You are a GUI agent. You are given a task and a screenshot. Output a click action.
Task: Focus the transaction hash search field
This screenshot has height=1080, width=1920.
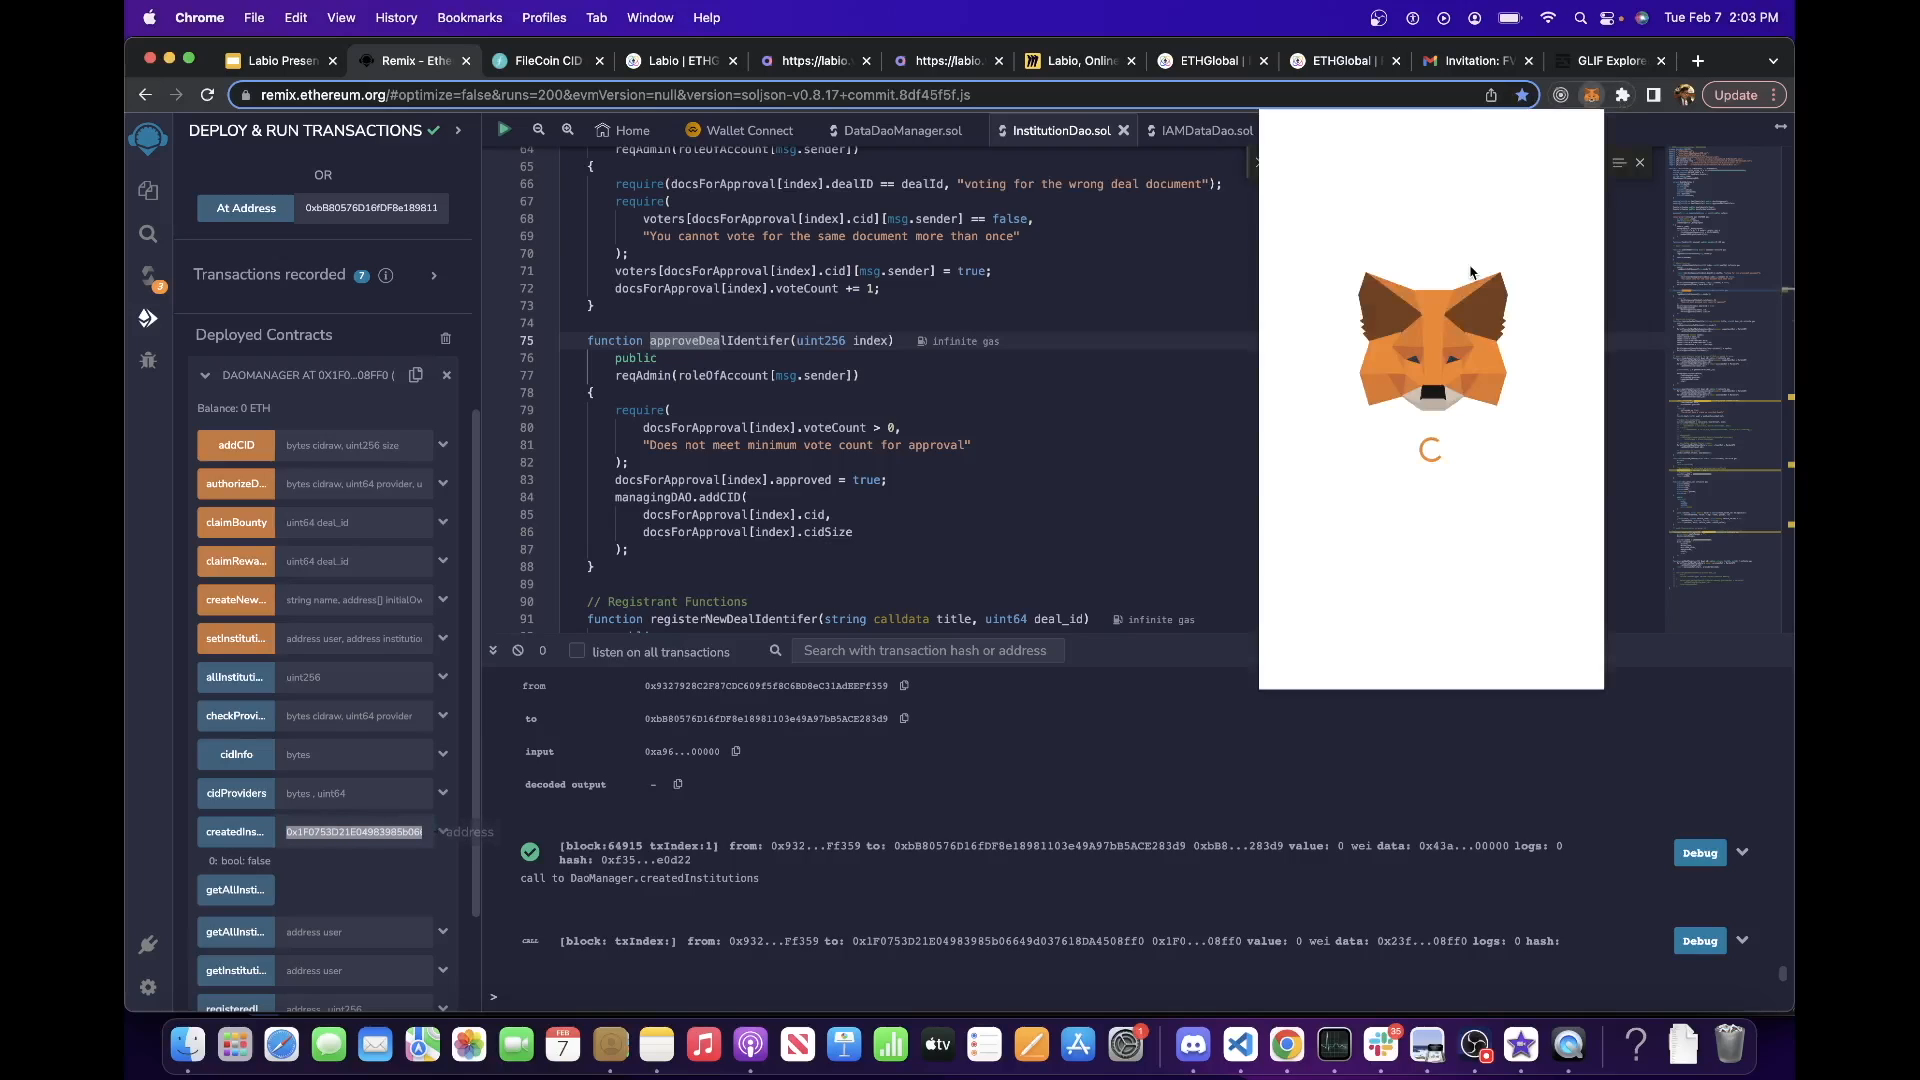point(927,651)
